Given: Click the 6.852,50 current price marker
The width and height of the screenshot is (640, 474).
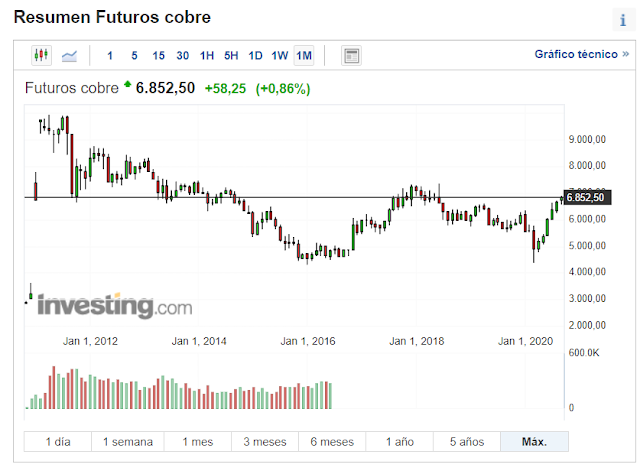Looking at the screenshot, I should [x=586, y=197].
